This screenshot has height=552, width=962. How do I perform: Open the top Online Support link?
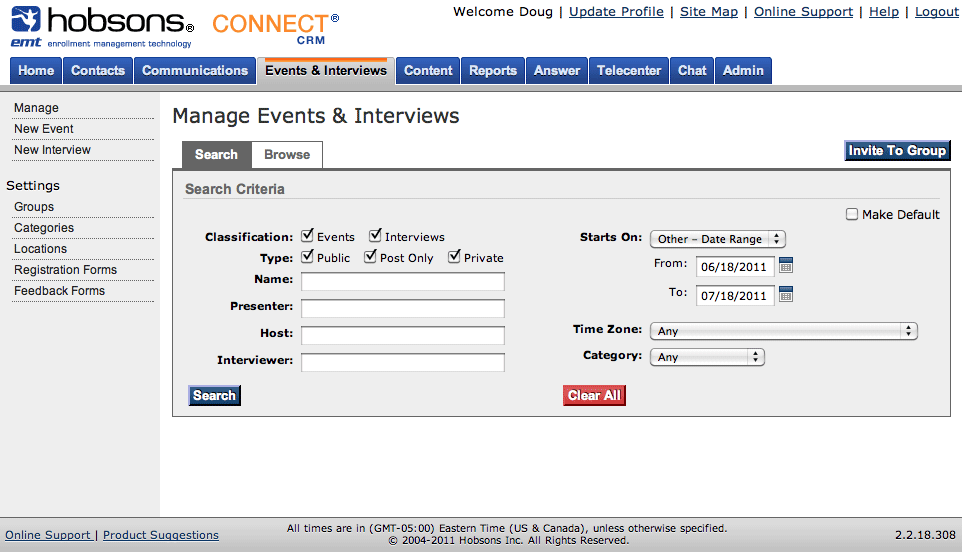click(804, 12)
